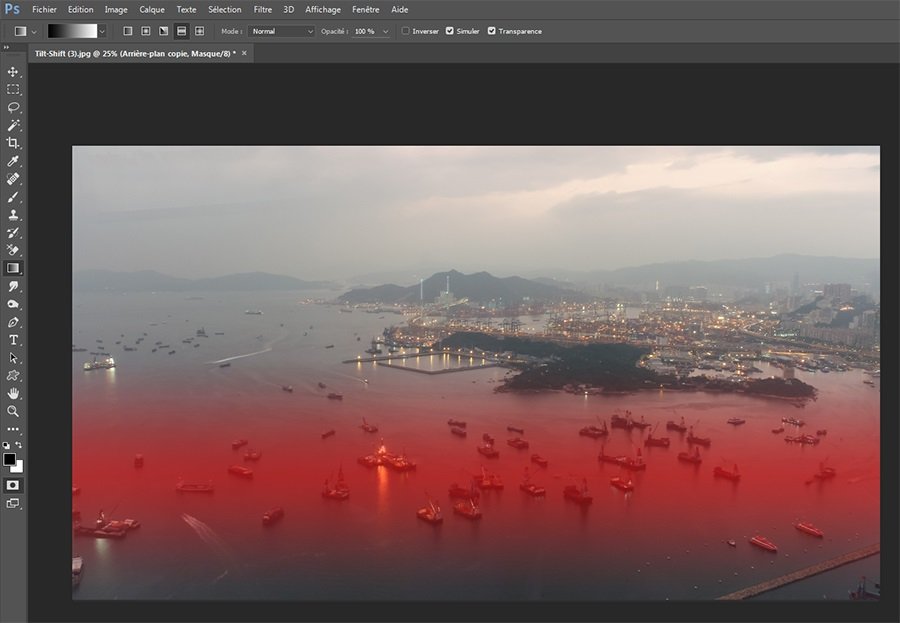Pick the Magic Wand tool
The height and width of the screenshot is (623, 900).
(13, 125)
